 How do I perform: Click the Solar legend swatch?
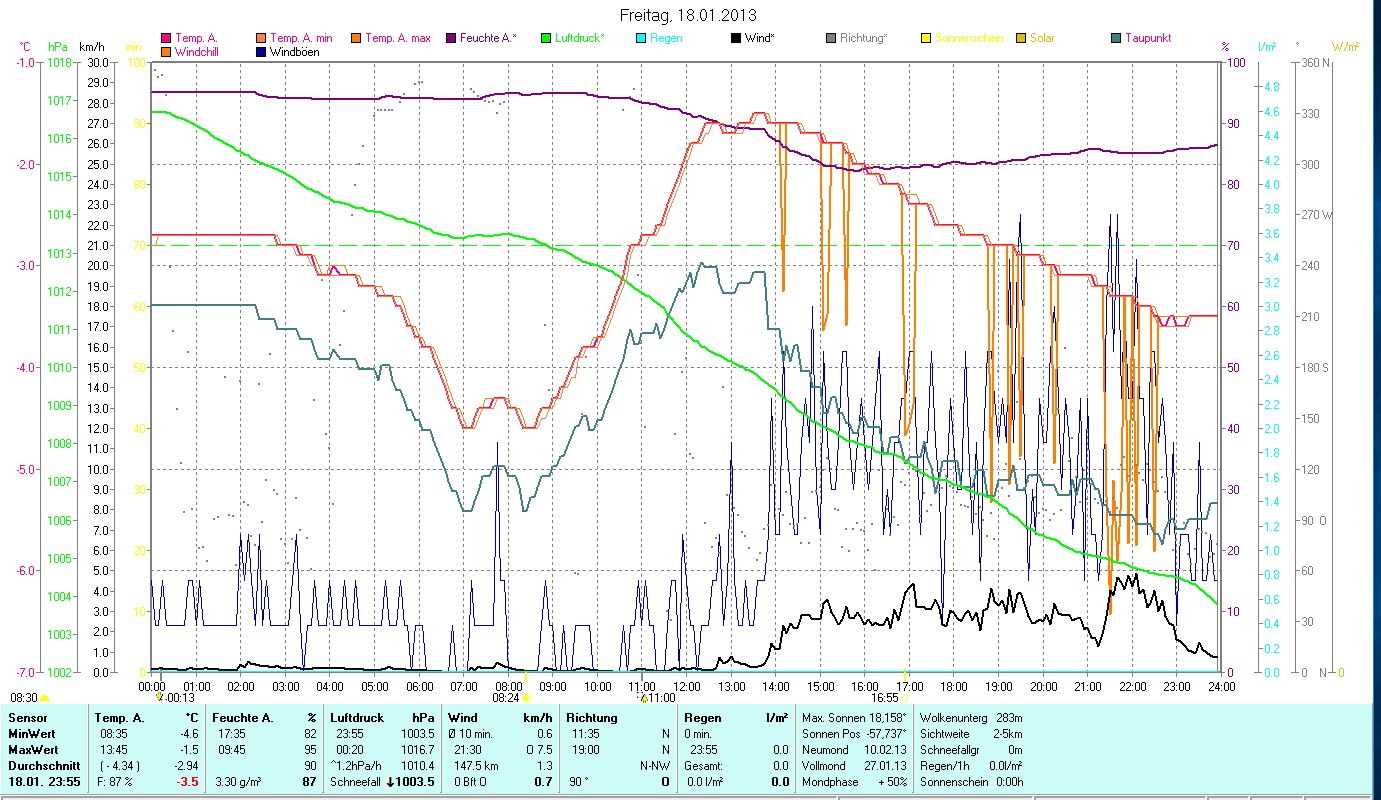[1021, 38]
